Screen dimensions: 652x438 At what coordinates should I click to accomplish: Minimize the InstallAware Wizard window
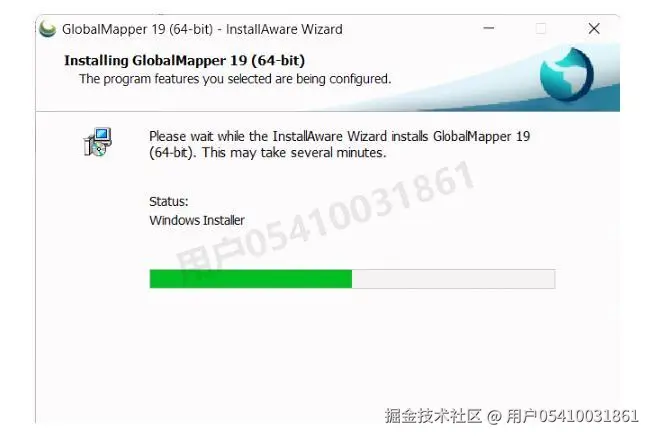(x=489, y=28)
